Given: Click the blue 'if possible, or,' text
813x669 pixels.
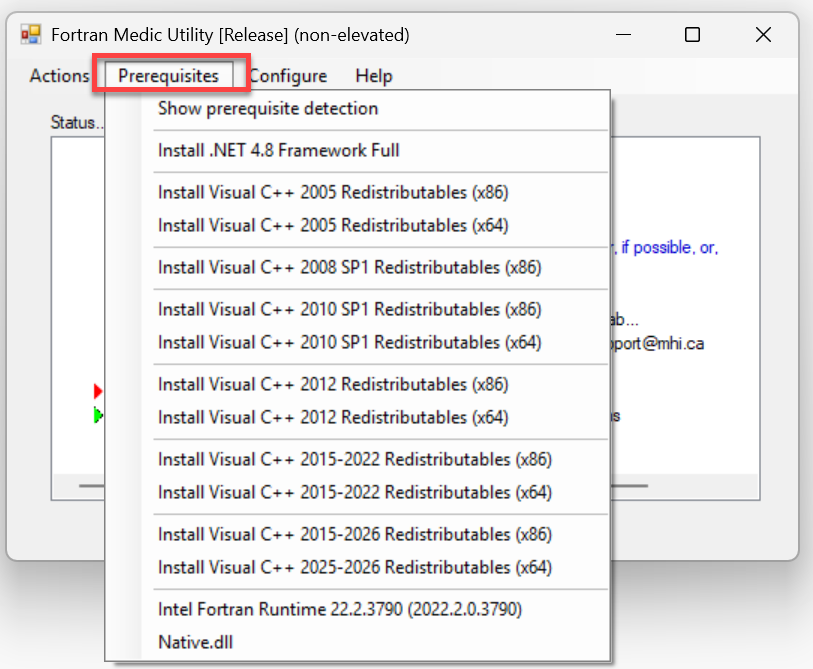Looking at the screenshot, I should point(669,248).
